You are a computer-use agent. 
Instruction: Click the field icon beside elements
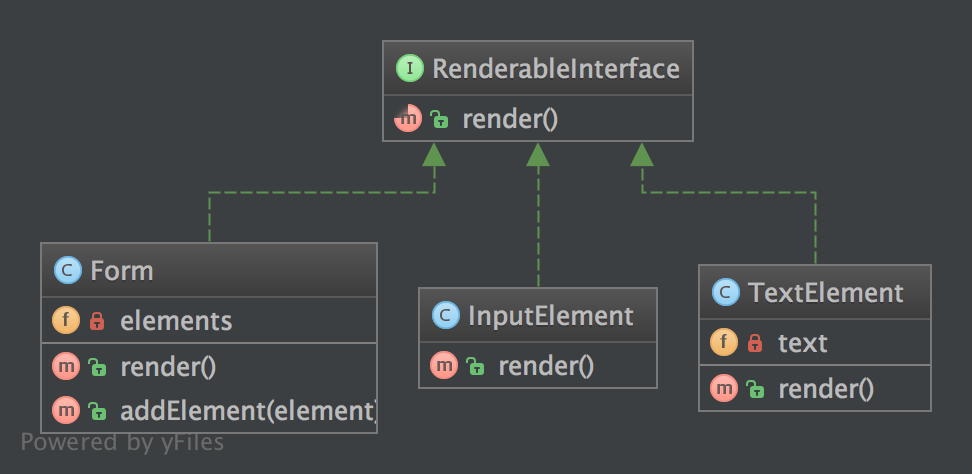(66, 321)
